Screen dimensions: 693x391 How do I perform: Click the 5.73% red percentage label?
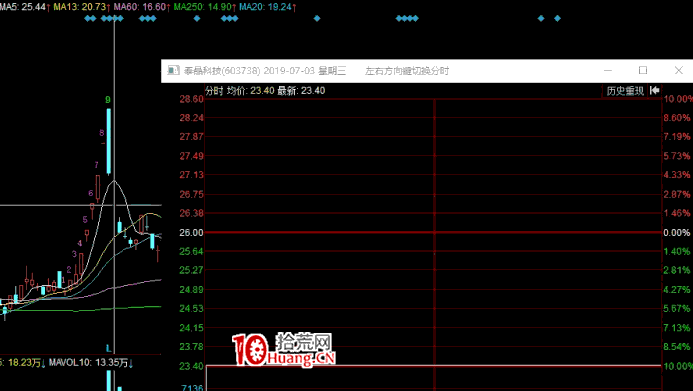coord(677,156)
